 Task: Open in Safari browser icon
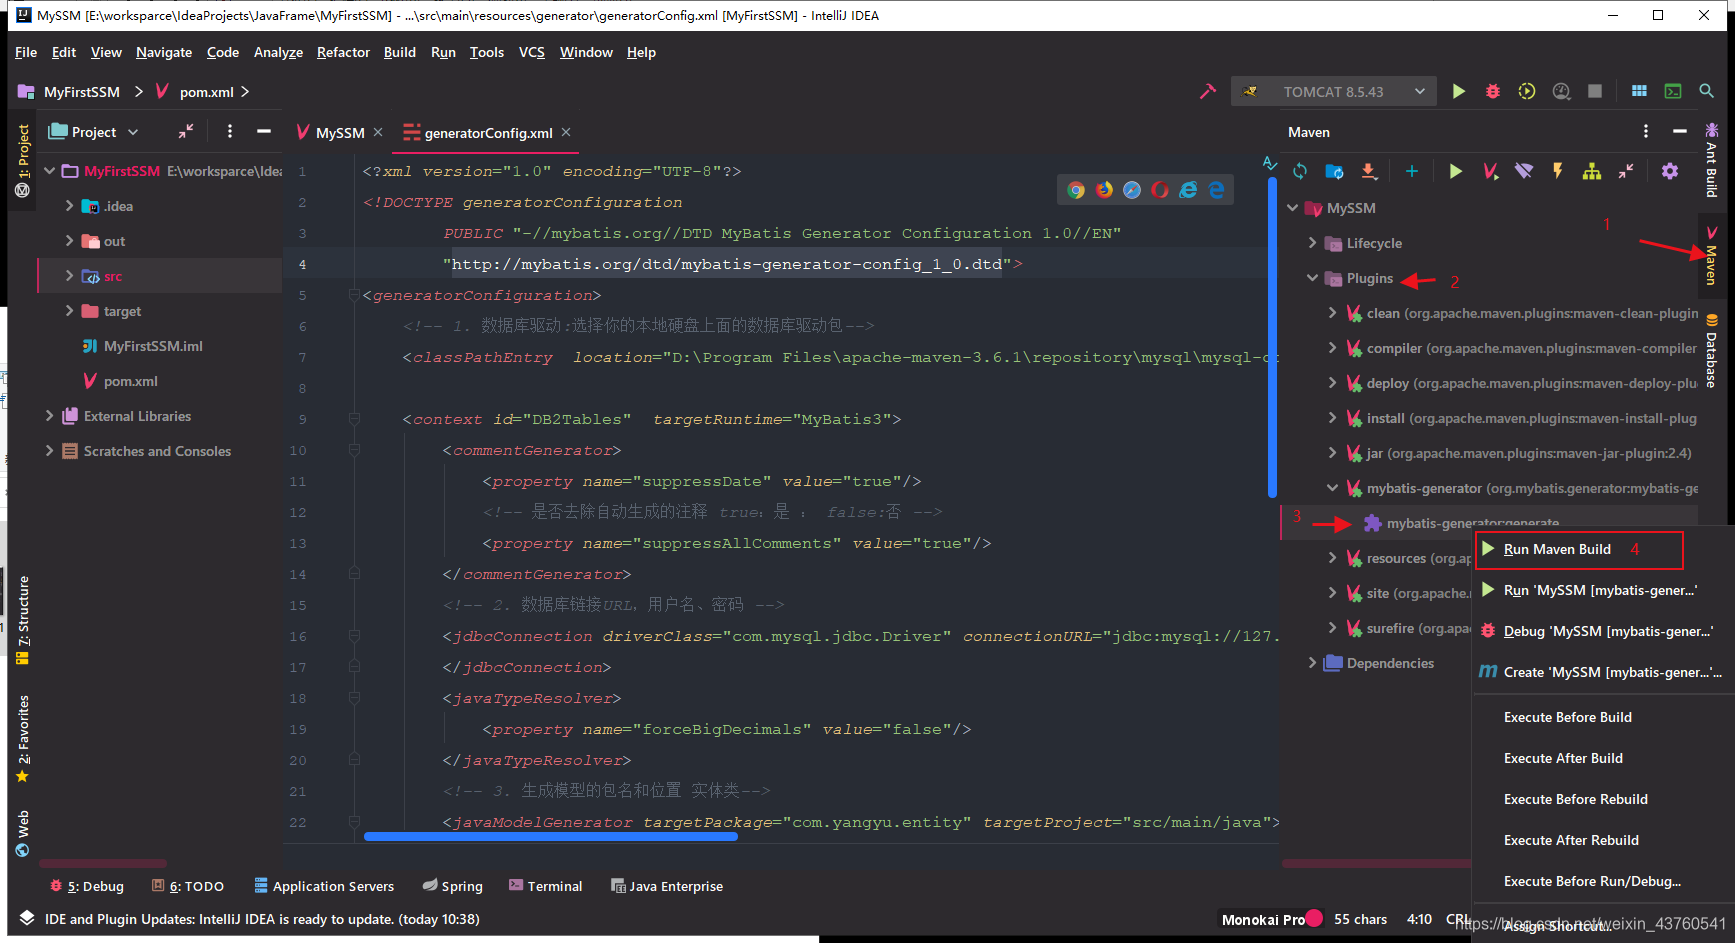[1132, 190]
